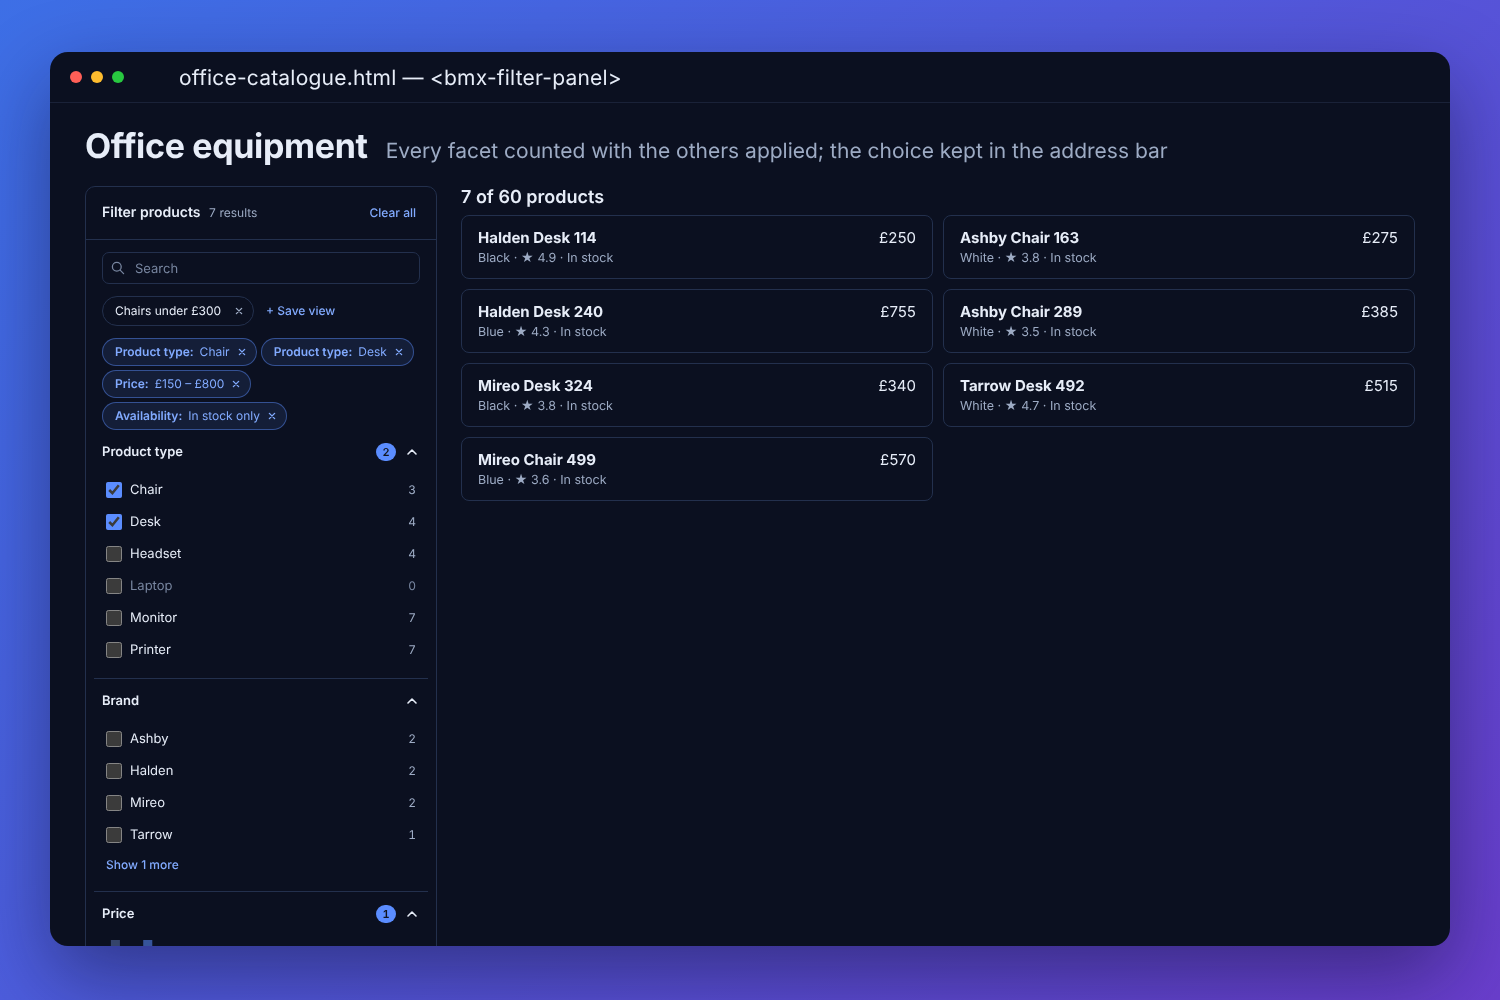This screenshot has height=1000, width=1500.
Task: Show 1 more brand
Action: pyautogui.click(x=142, y=865)
